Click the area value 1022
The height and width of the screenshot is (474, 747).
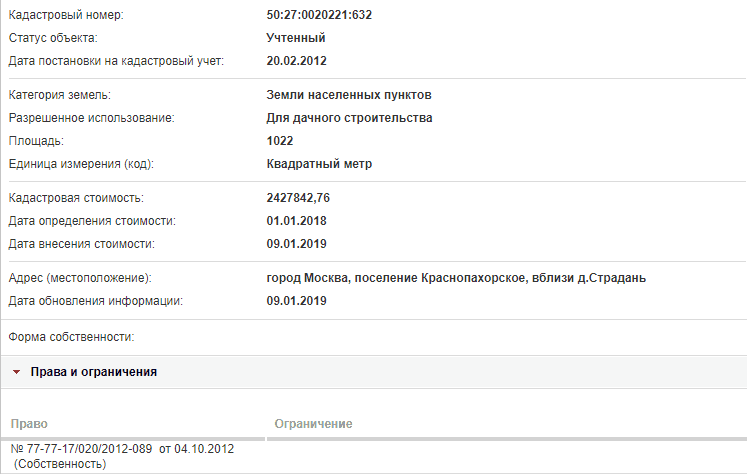pos(280,141)
